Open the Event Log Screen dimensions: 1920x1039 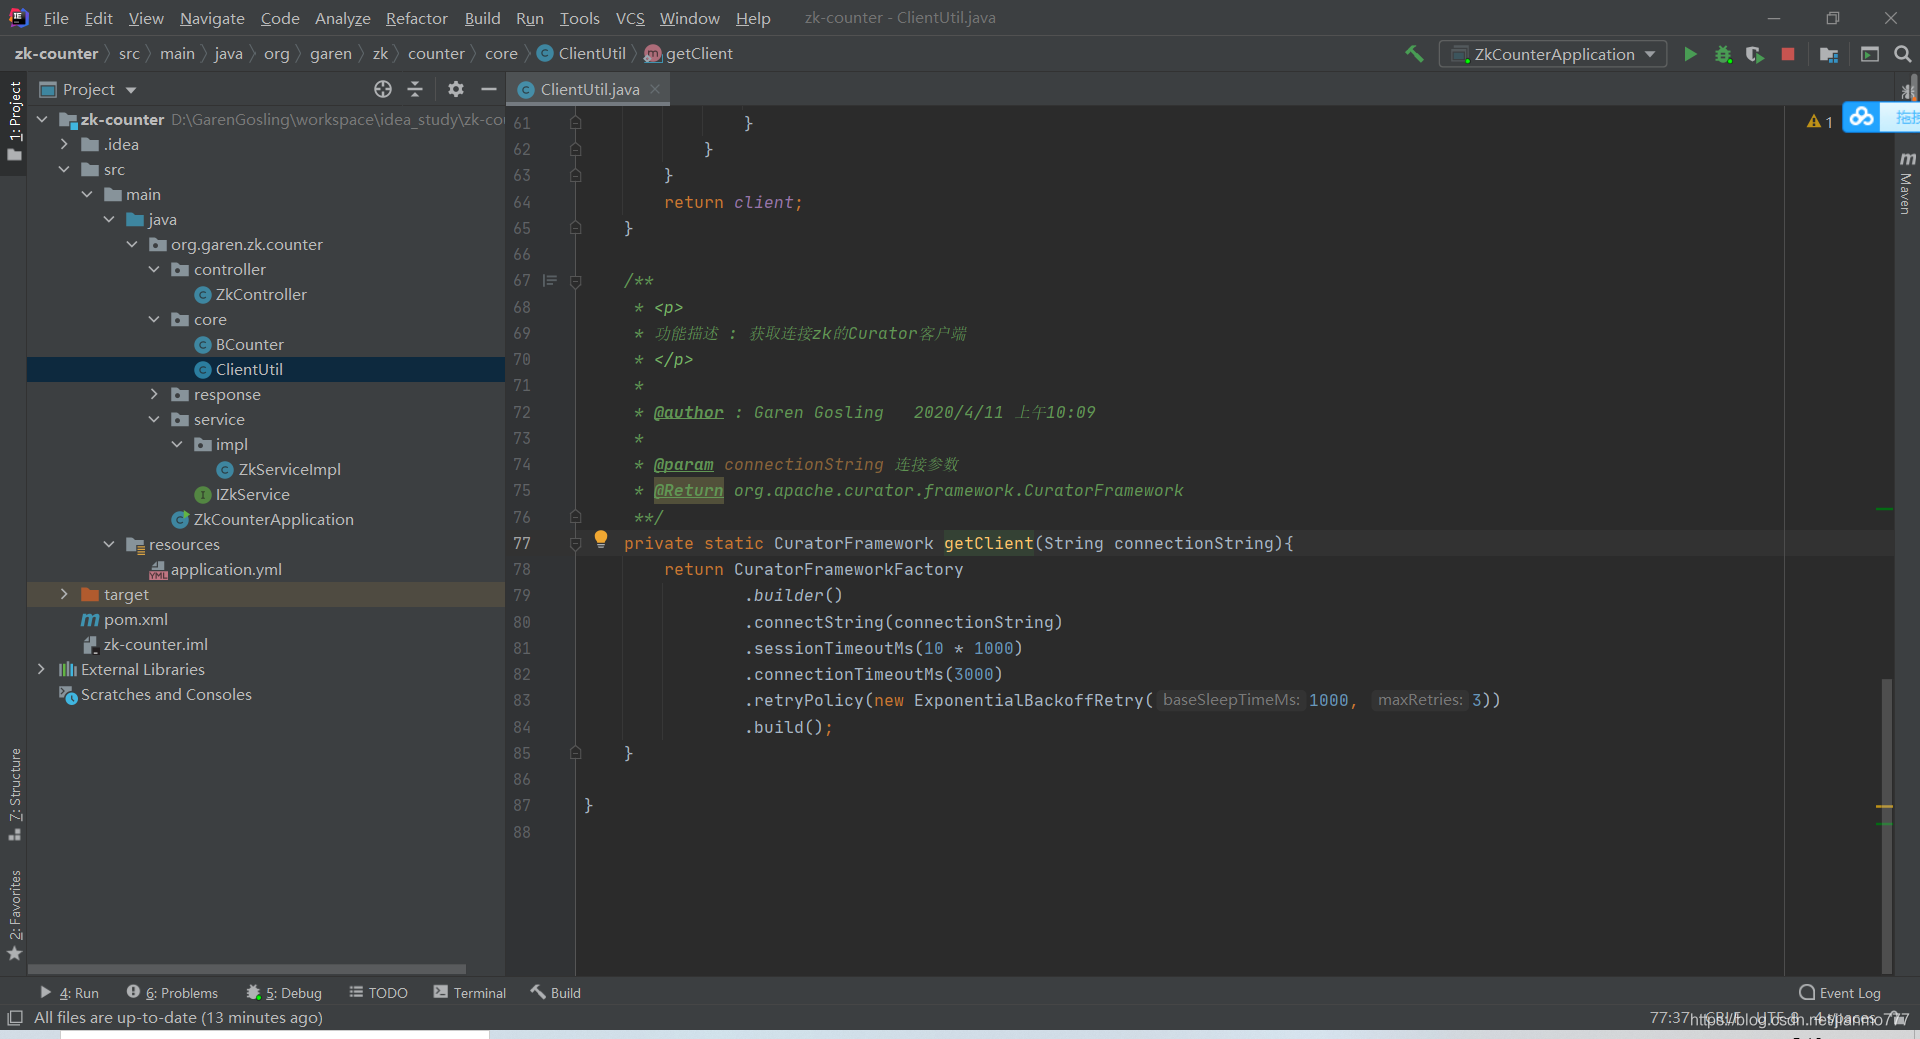(1840, 993)
